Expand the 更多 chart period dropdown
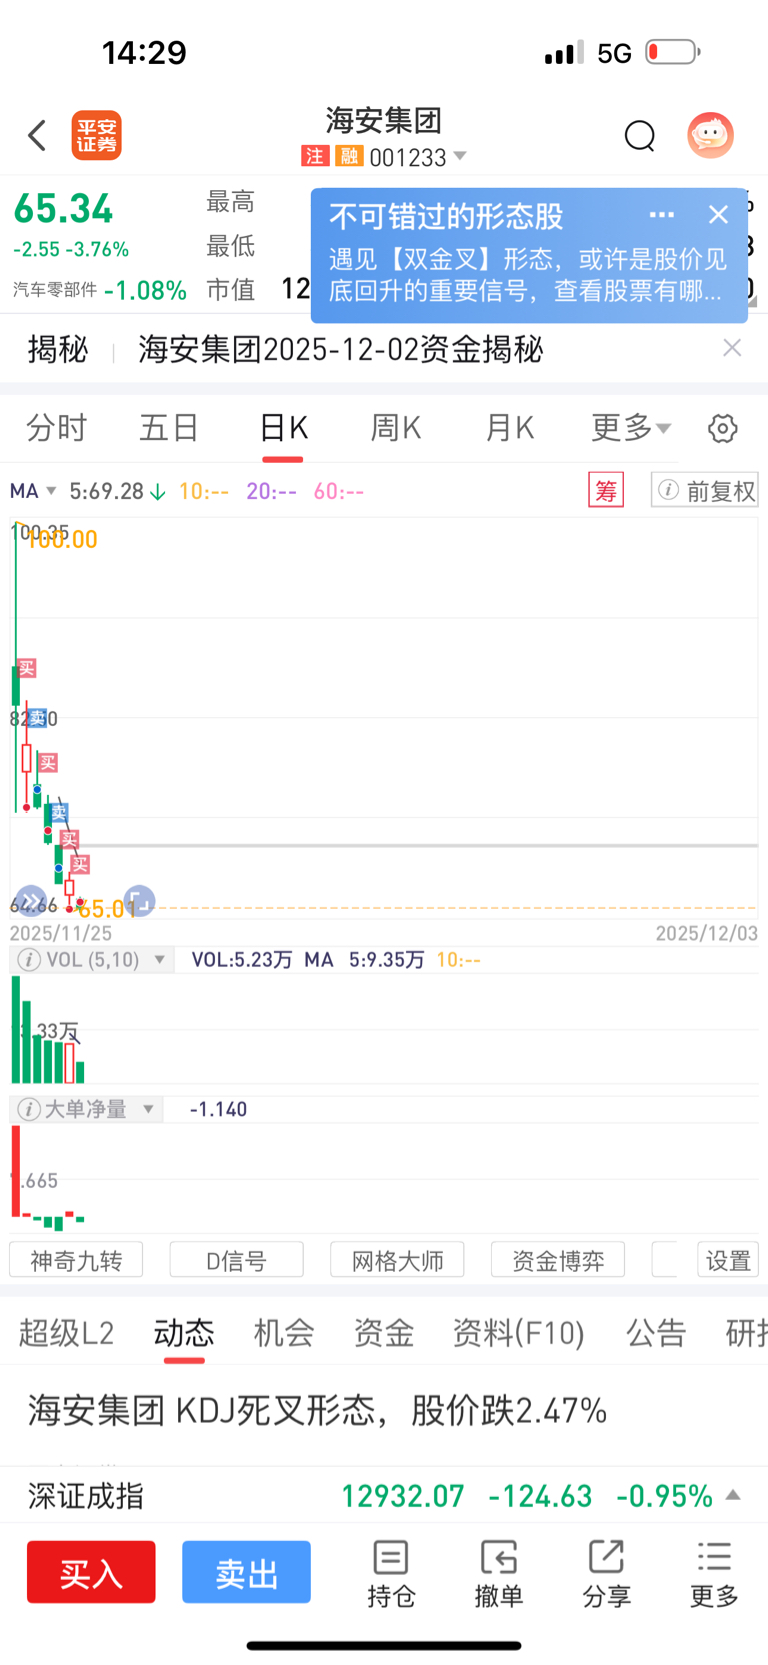The height and width of the screenshot is (1665, 768). coord(631,428)
